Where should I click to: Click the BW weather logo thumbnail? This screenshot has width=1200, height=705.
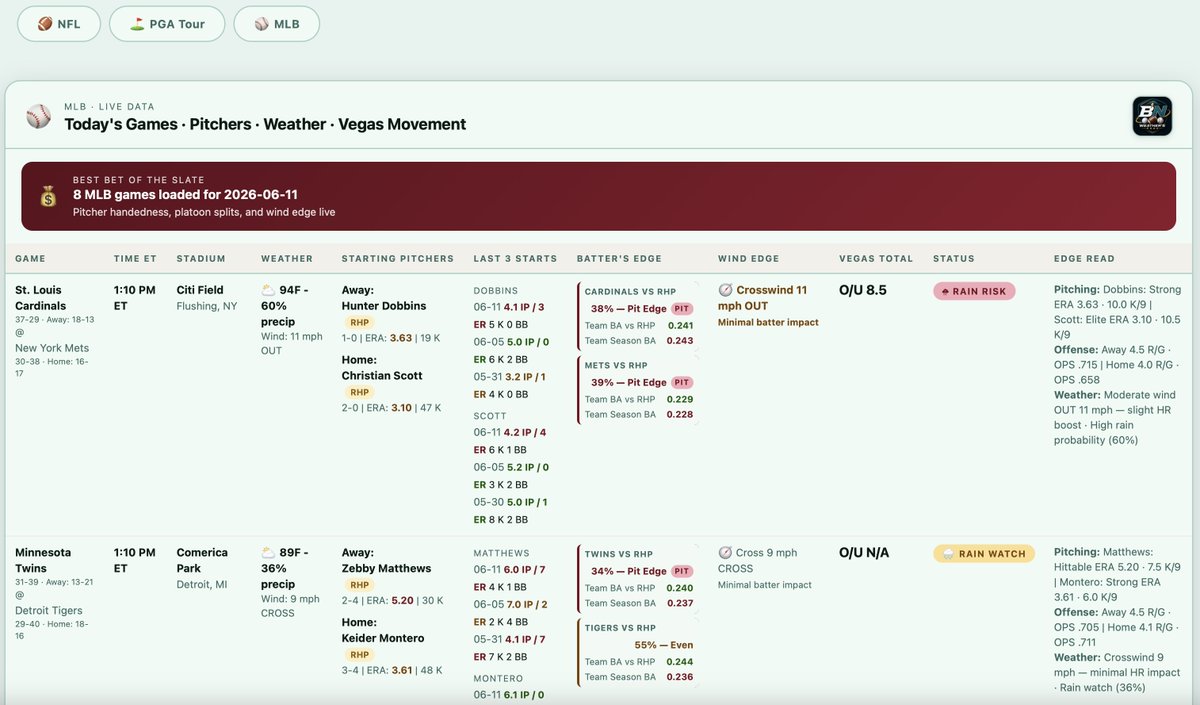[1152, 116]
